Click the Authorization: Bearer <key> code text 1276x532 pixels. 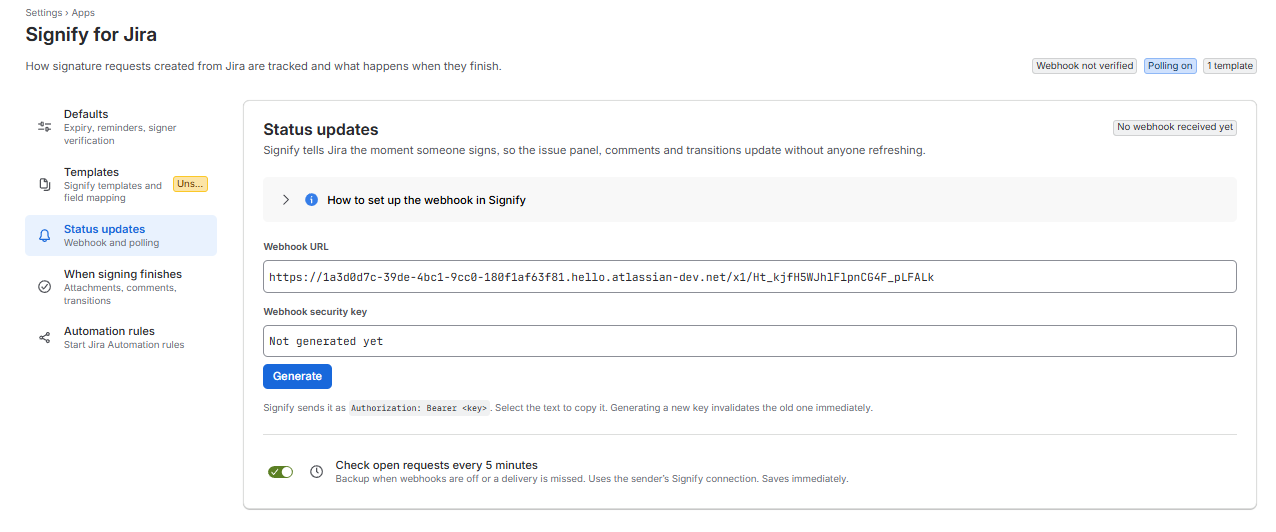coord(420,408)
